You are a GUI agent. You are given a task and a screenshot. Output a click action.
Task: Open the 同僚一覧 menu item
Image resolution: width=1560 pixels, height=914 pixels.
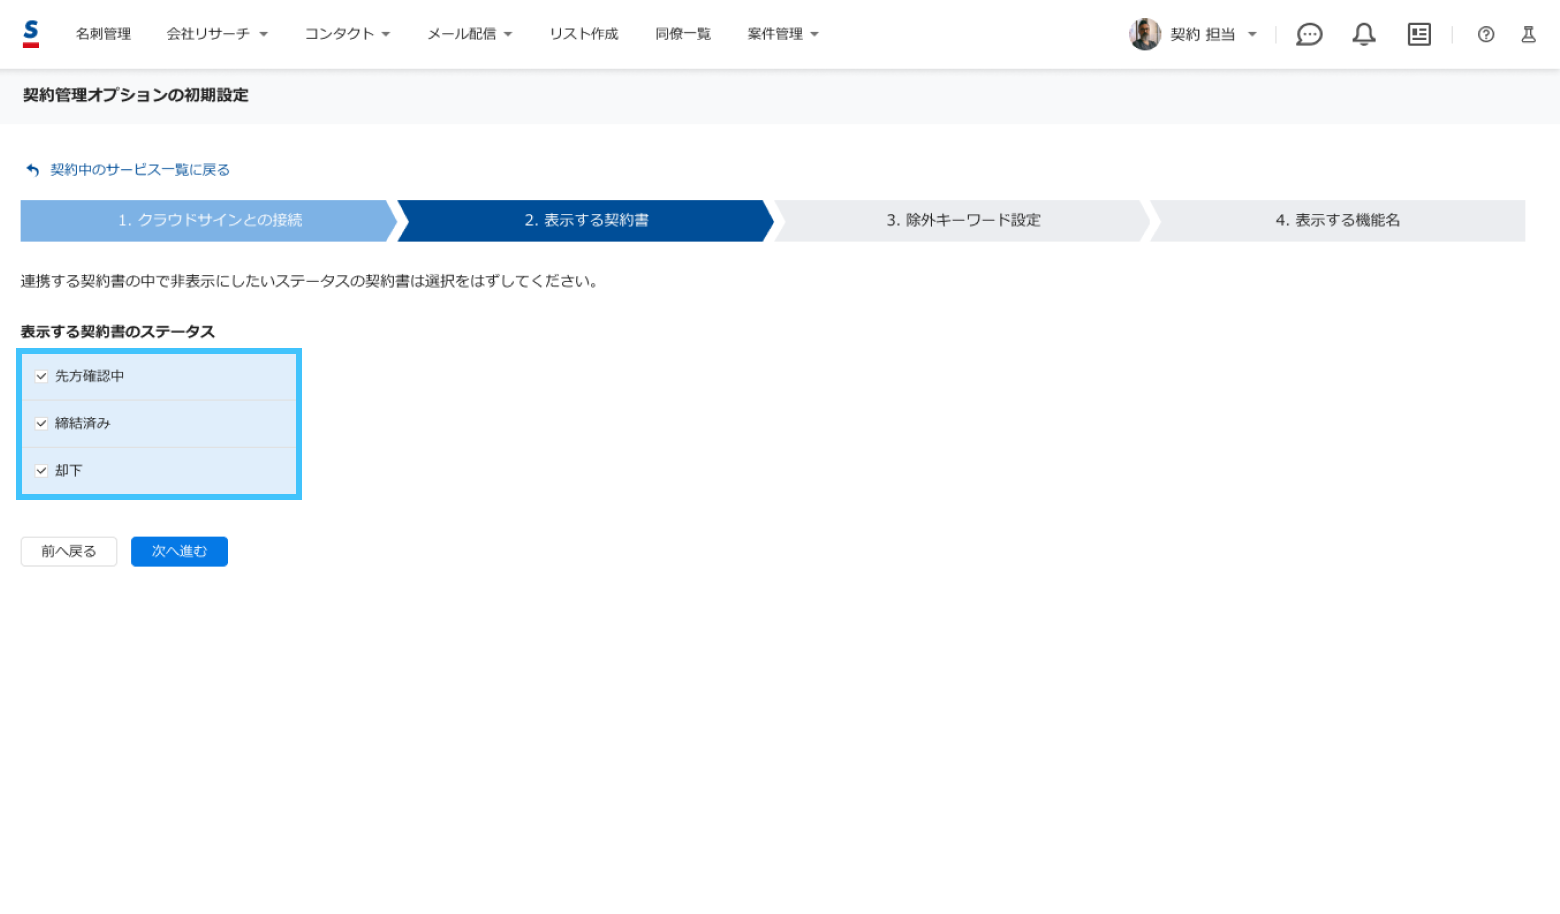pyautogui.click(x=683, y=34)
